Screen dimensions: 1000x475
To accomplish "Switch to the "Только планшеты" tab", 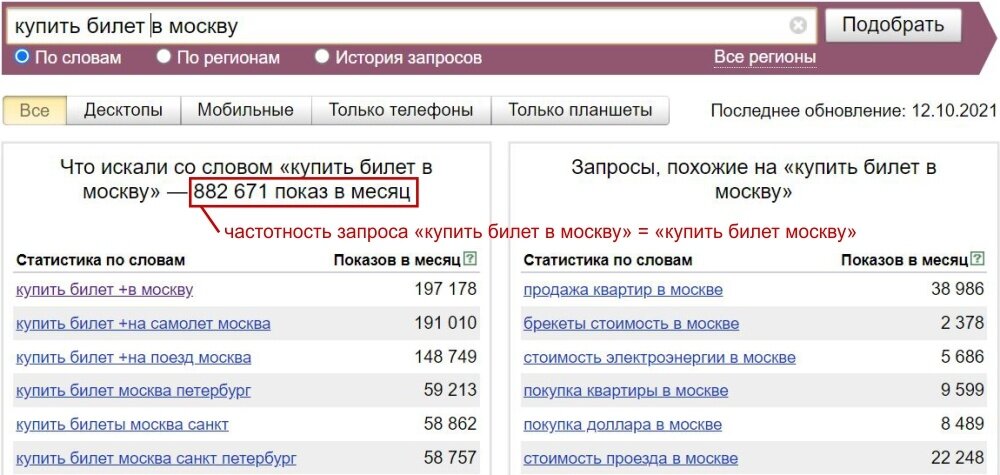I will [x=580, y=110].
